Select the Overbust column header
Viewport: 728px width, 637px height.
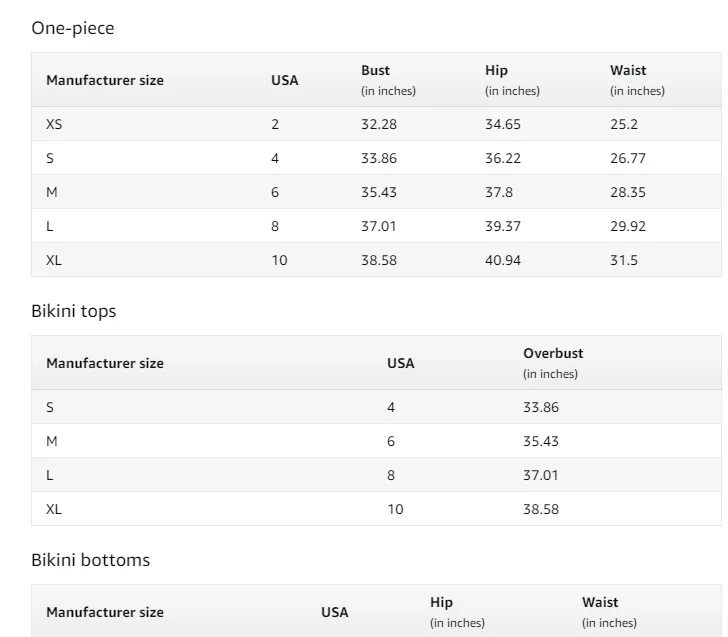pos(553,354)
